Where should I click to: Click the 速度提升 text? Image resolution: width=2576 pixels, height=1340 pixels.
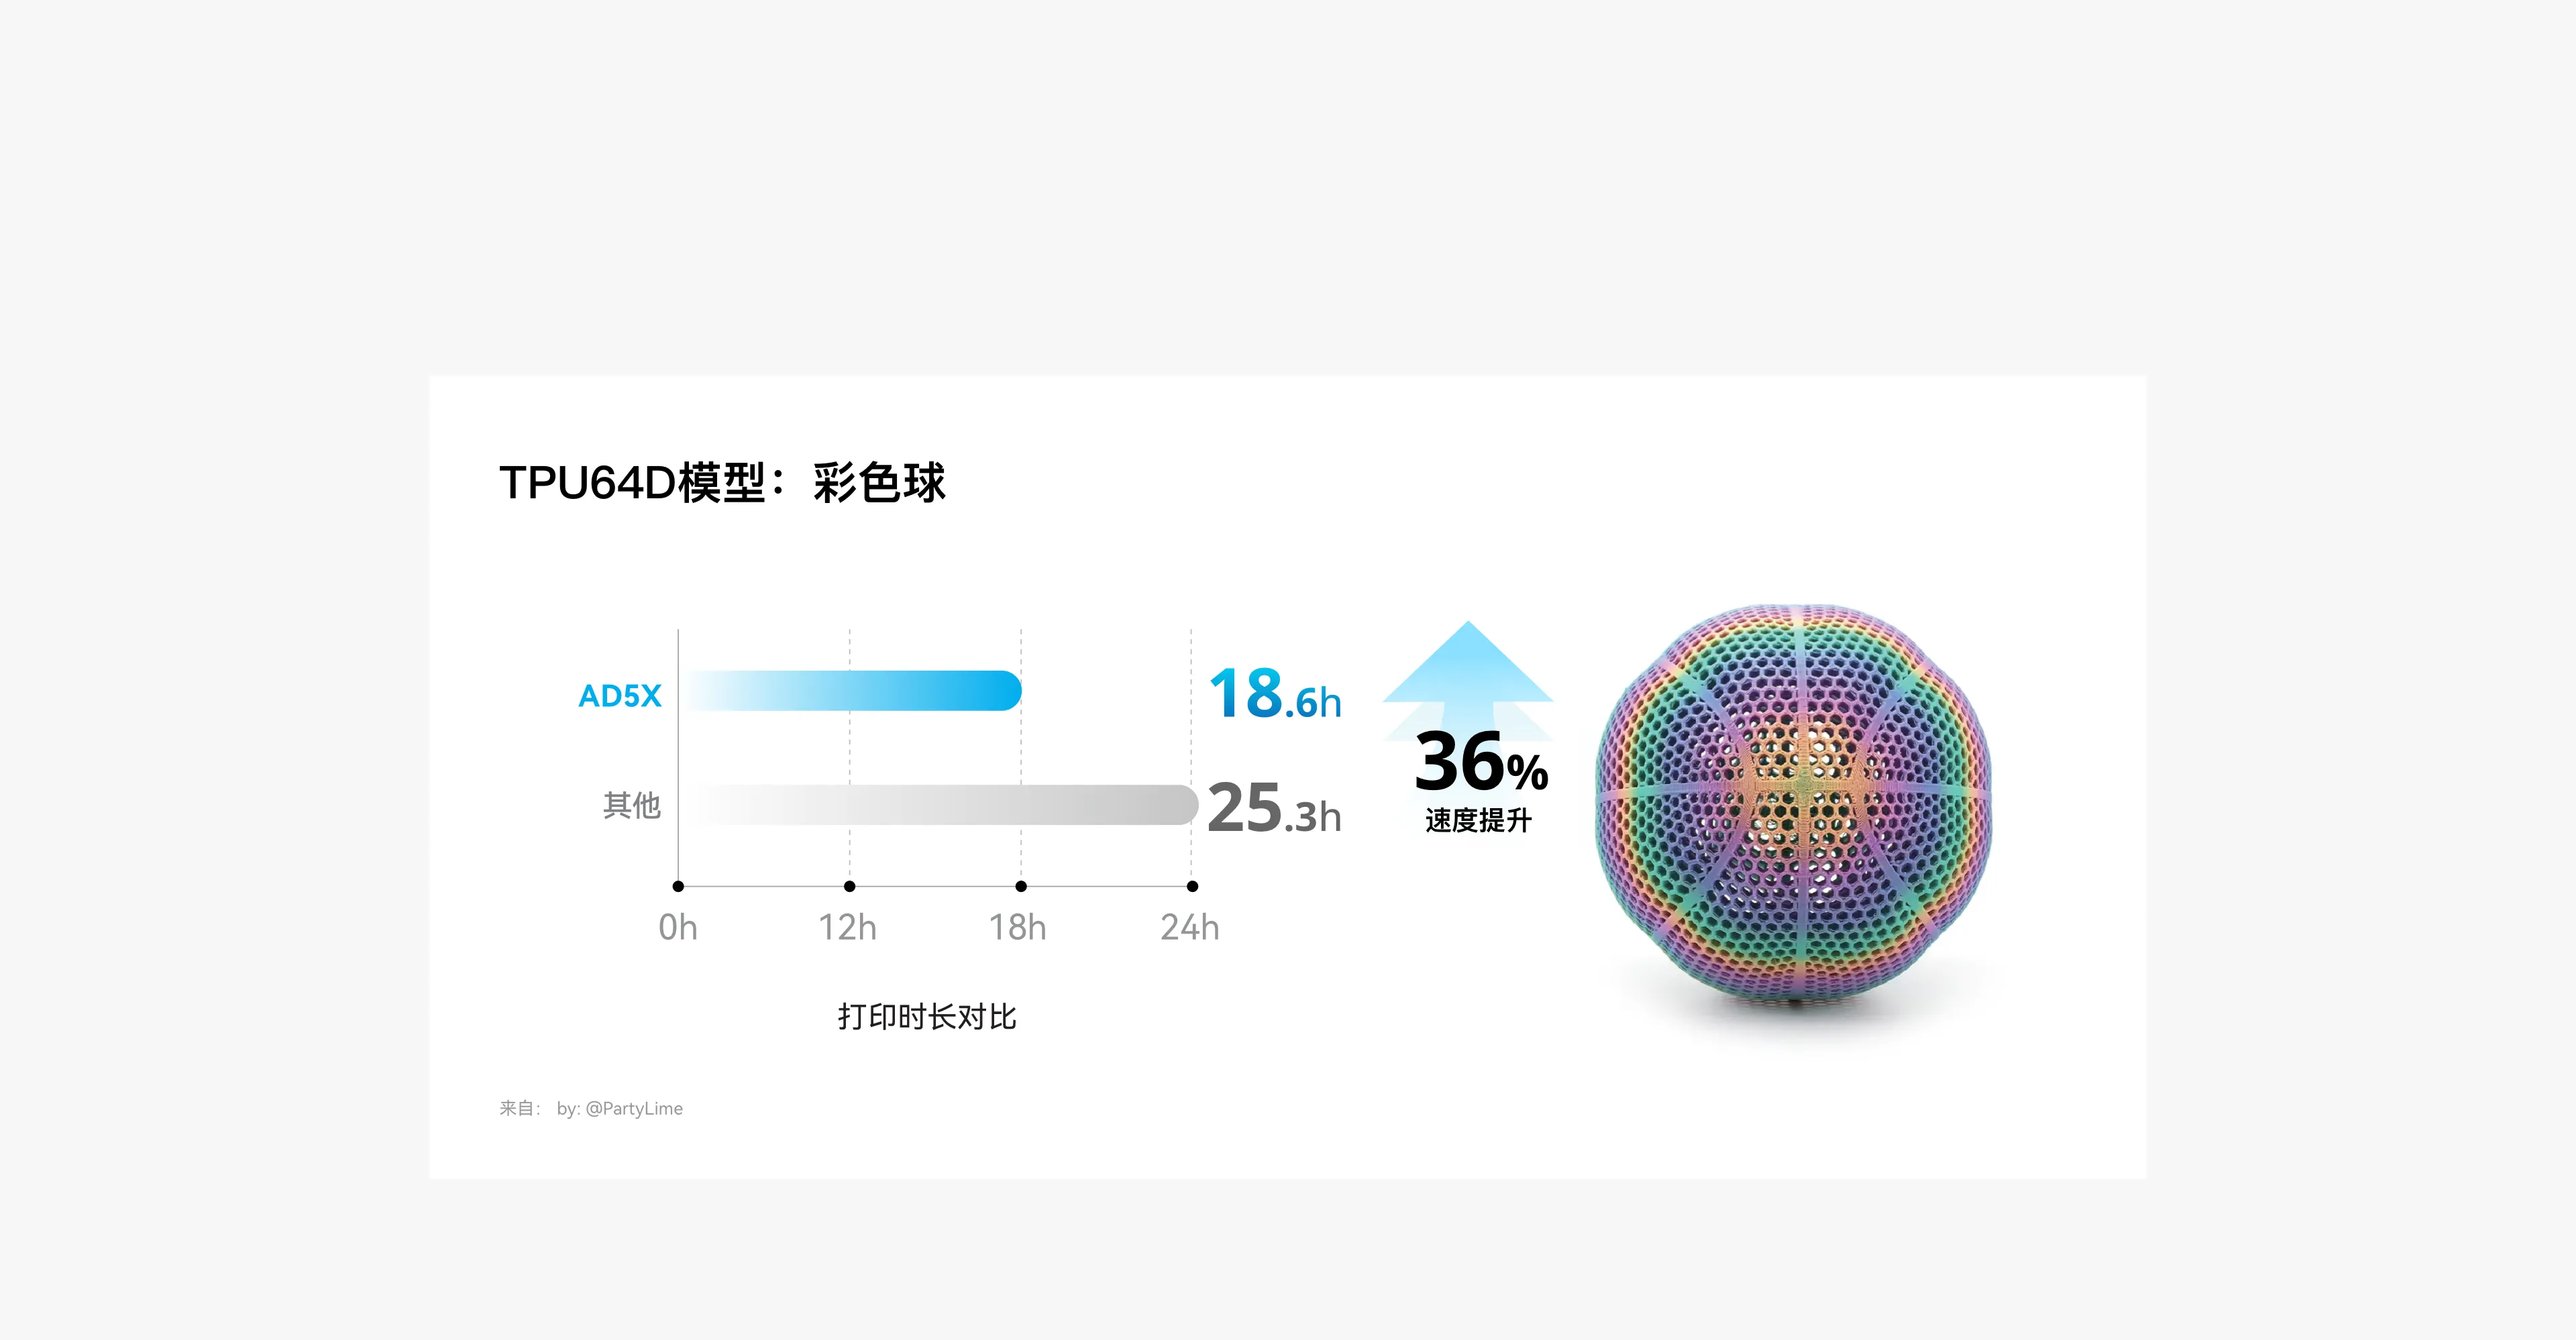(x=1478, y=821)
